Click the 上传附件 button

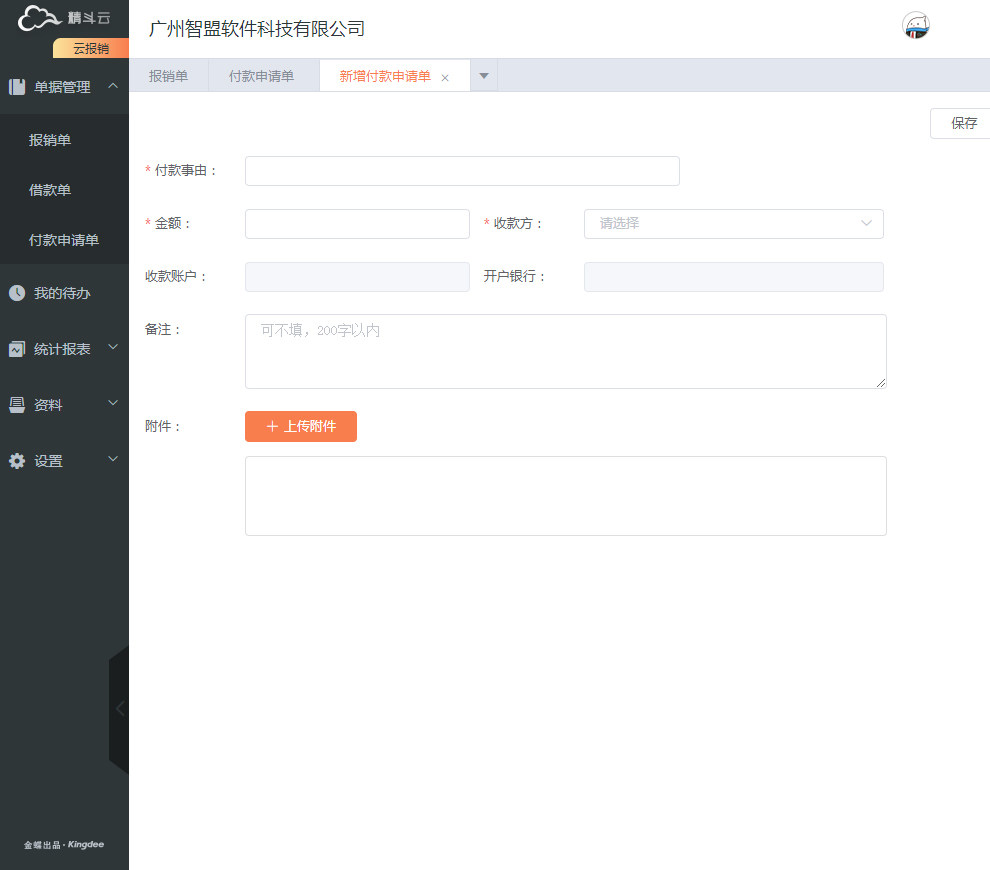(x=301, y=426)
